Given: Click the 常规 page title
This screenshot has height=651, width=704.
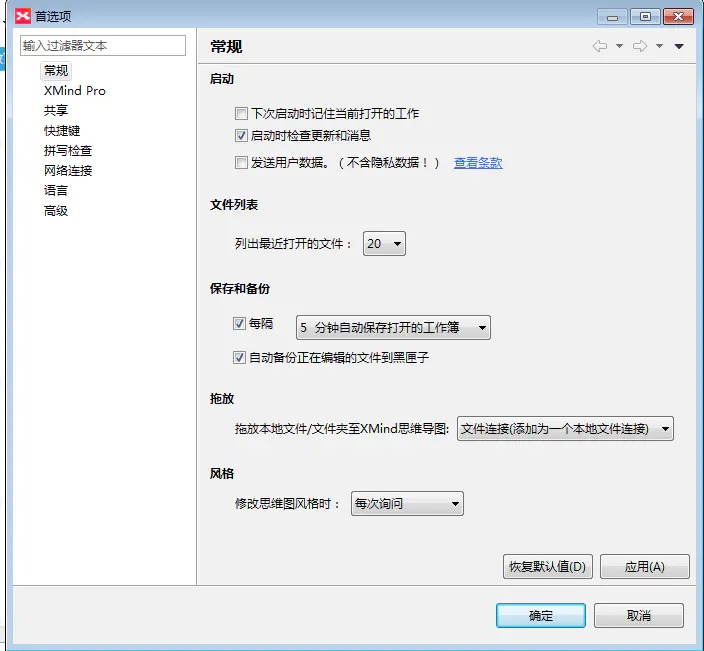Looking at the screenshot, I should tap(226, 46).
